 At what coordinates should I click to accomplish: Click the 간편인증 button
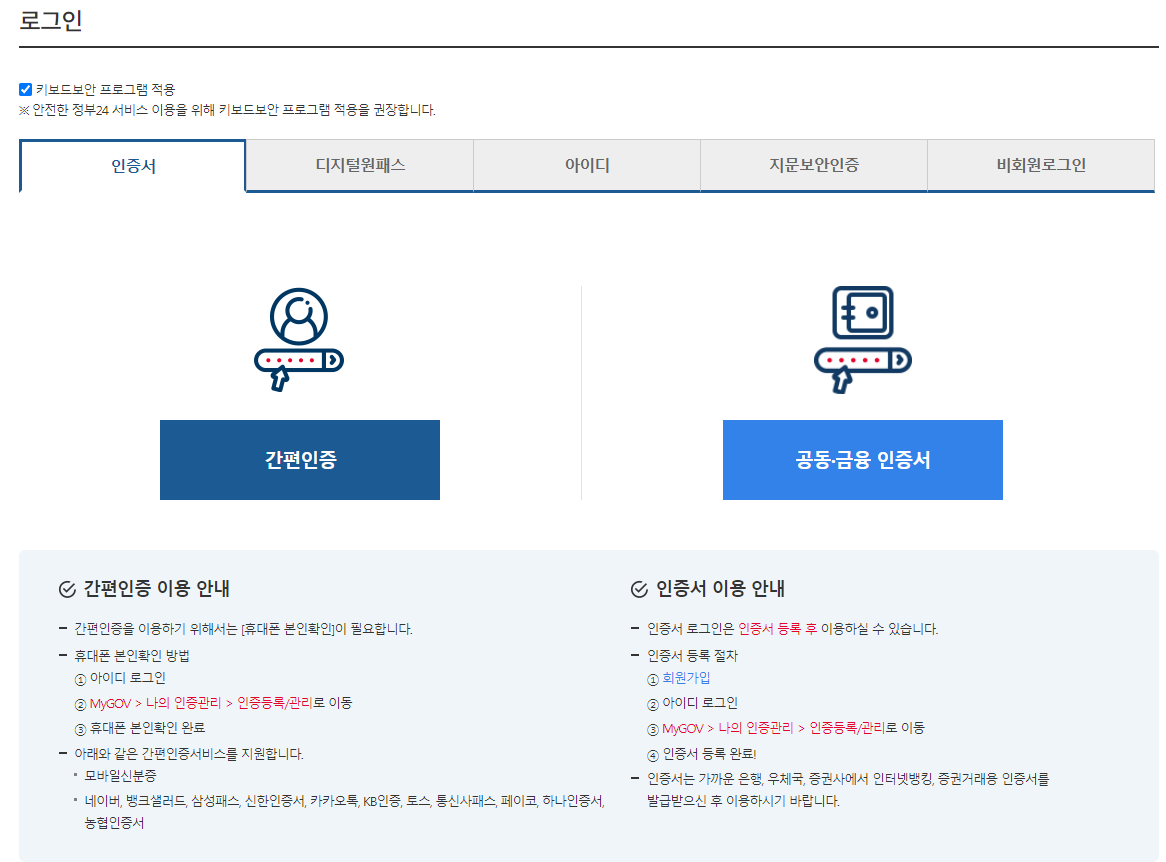coord(299,460)
